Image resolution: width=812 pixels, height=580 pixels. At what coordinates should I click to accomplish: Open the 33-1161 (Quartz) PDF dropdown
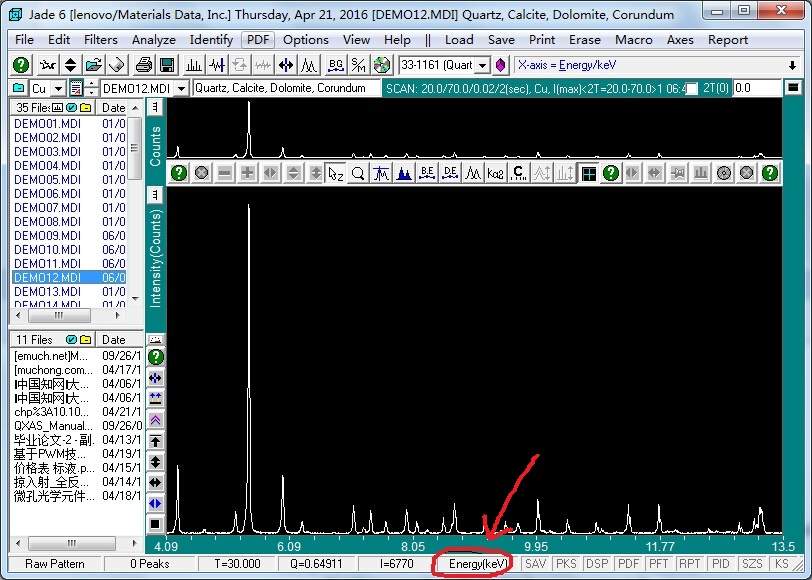483,65
